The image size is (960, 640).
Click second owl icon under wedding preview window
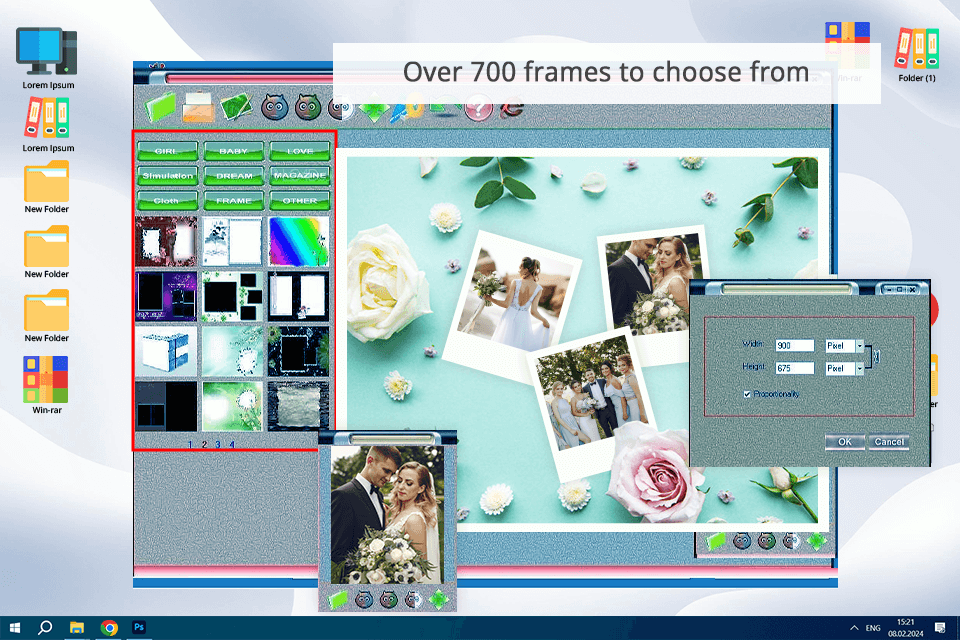pos(389,599)
